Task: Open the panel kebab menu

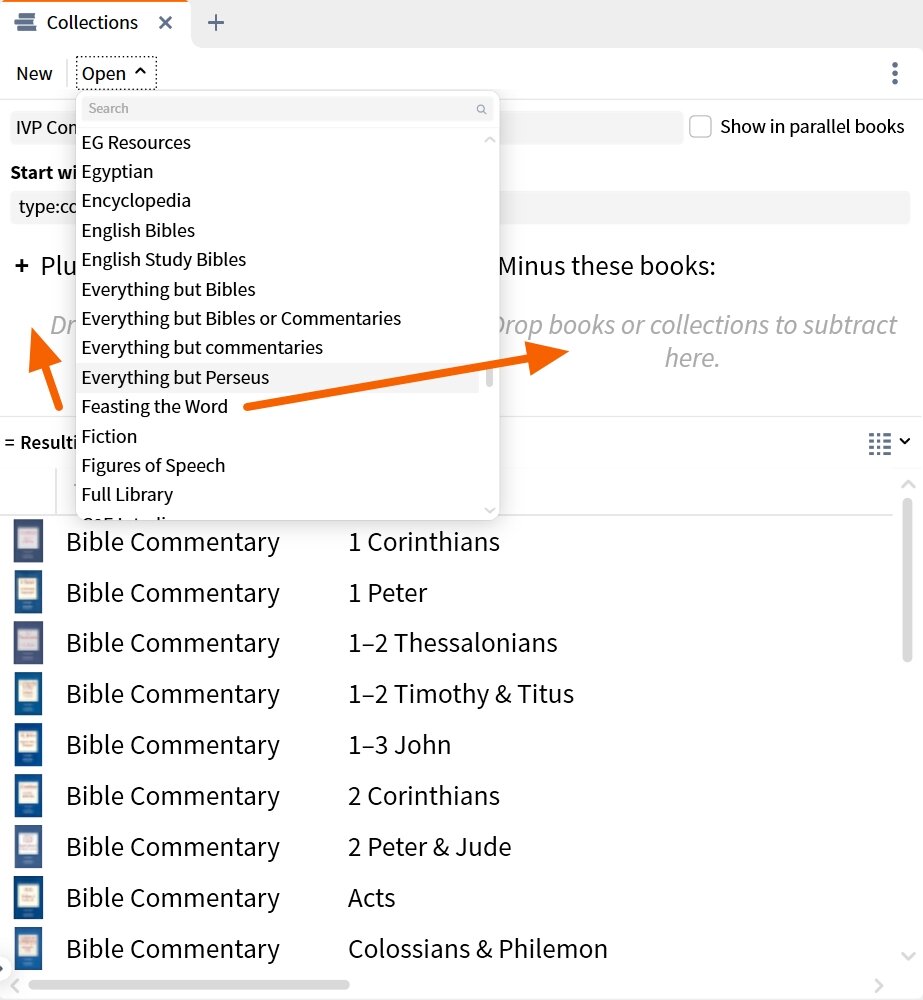Action: point(895,73)
